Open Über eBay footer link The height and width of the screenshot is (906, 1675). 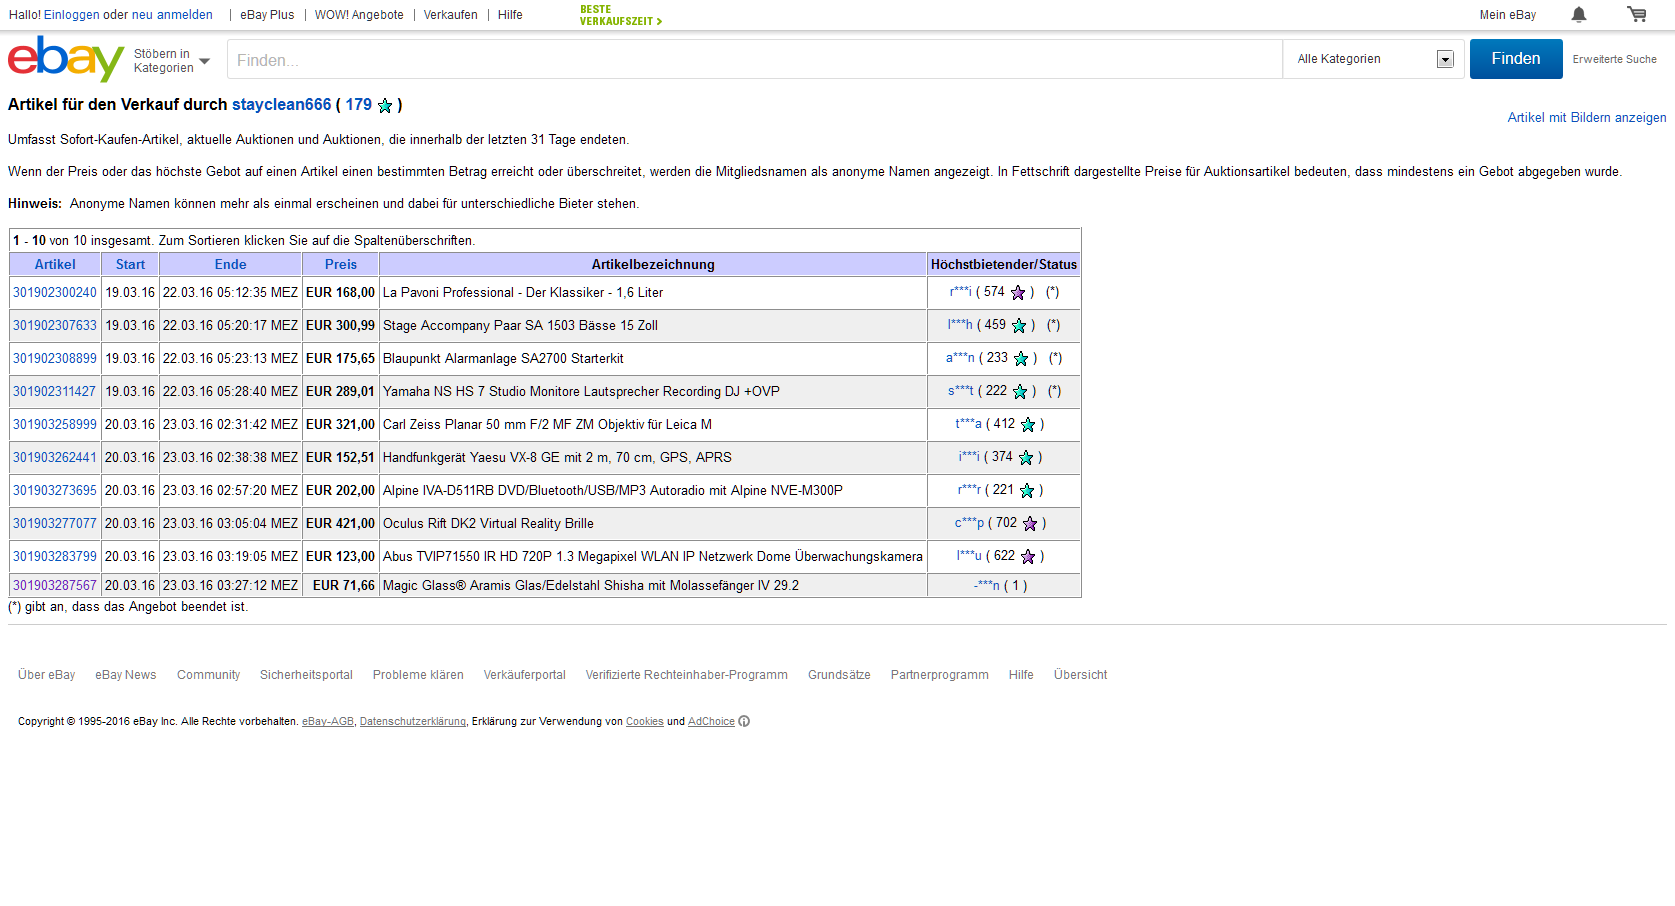point(47,675)
